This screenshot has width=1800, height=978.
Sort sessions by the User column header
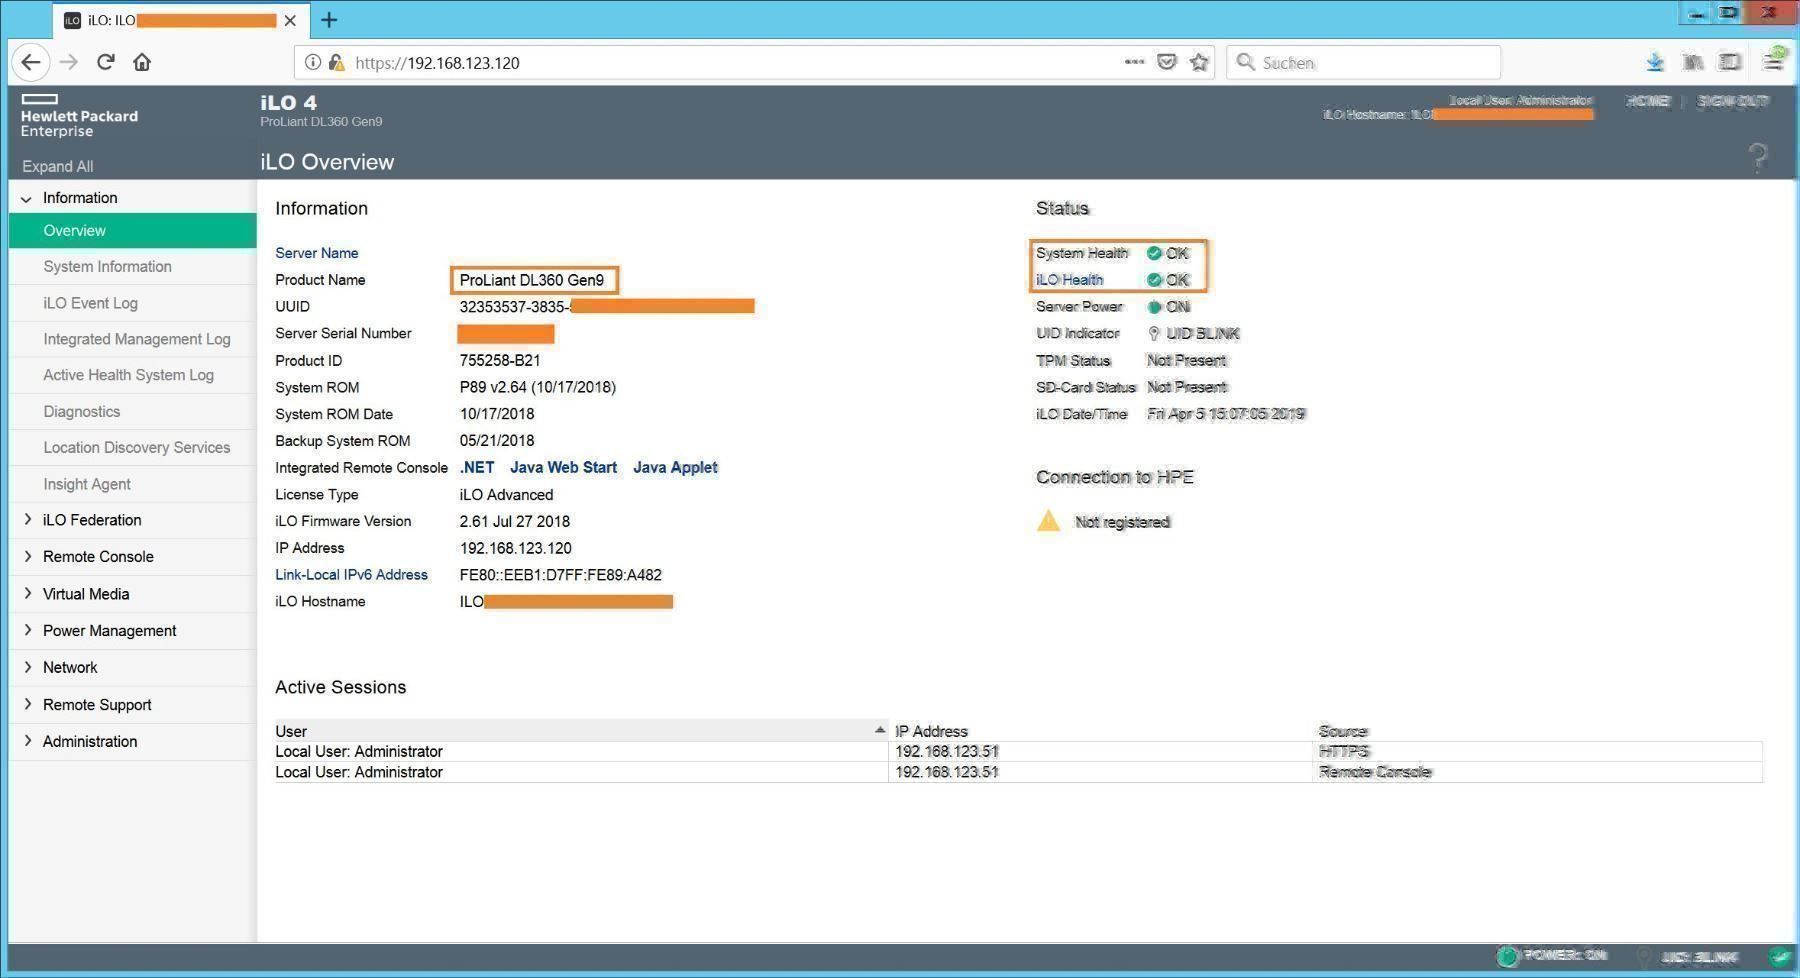click(x=581, y=731)
